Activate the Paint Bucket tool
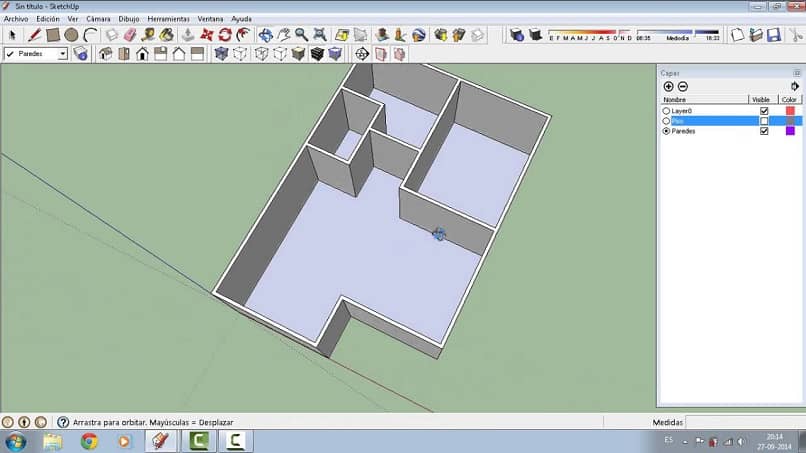Viewport: 806px width, 453px height. pos(166,35)
